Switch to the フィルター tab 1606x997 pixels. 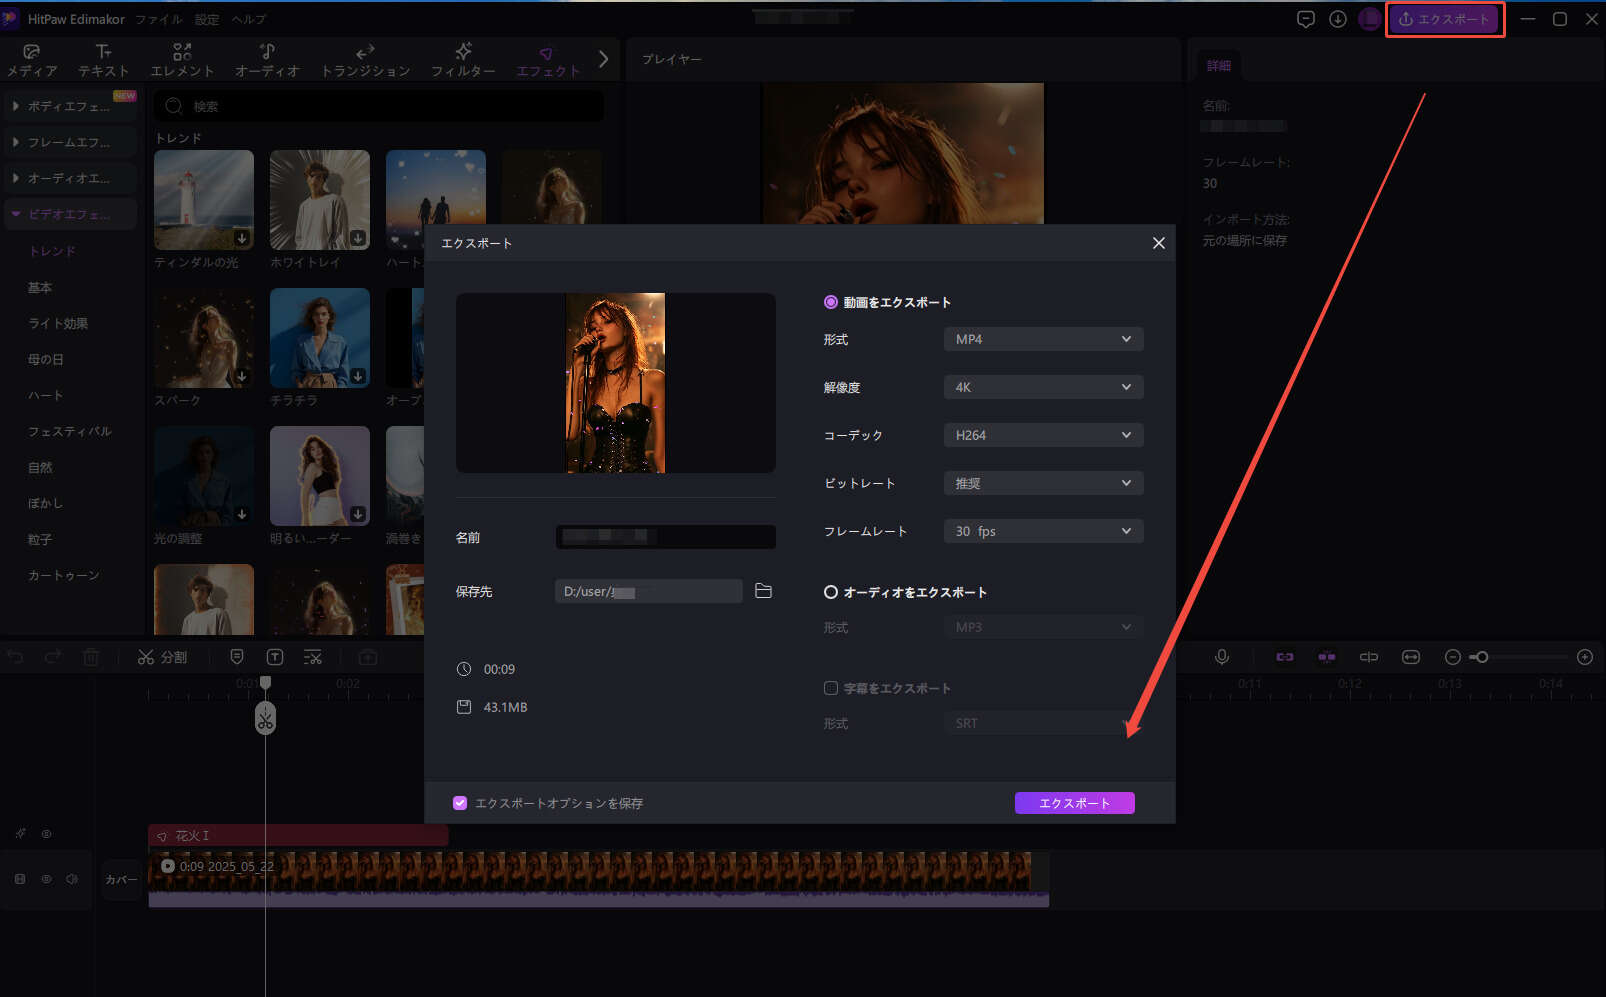[463, 60]
